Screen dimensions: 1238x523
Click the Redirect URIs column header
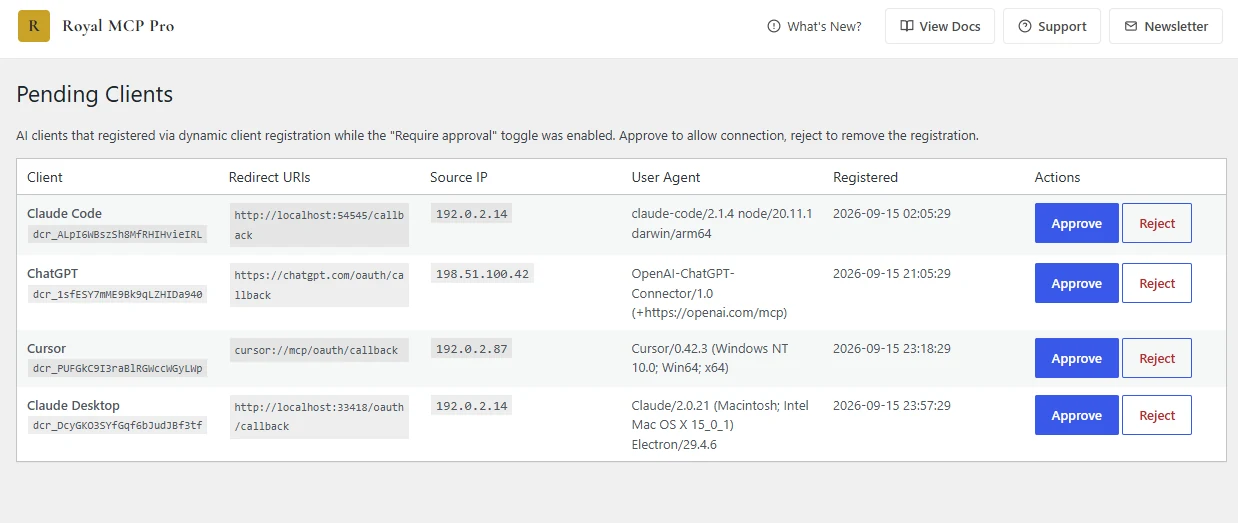(x=270, y=177)
